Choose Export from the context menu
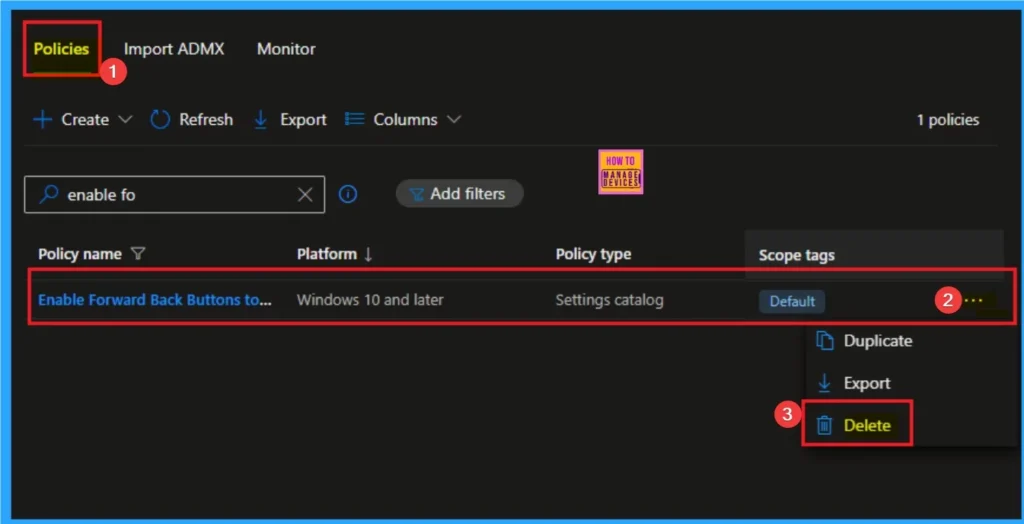Screen dimensions: 1024x524 pyautogui.click(x=866, y=383)
